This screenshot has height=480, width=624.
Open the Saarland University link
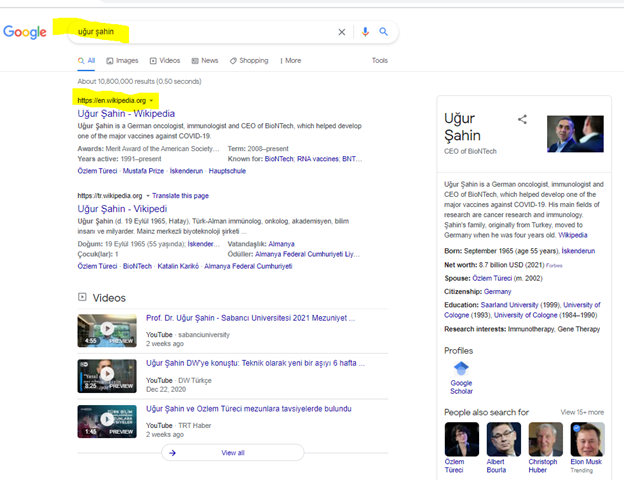(x=509, y=305)
